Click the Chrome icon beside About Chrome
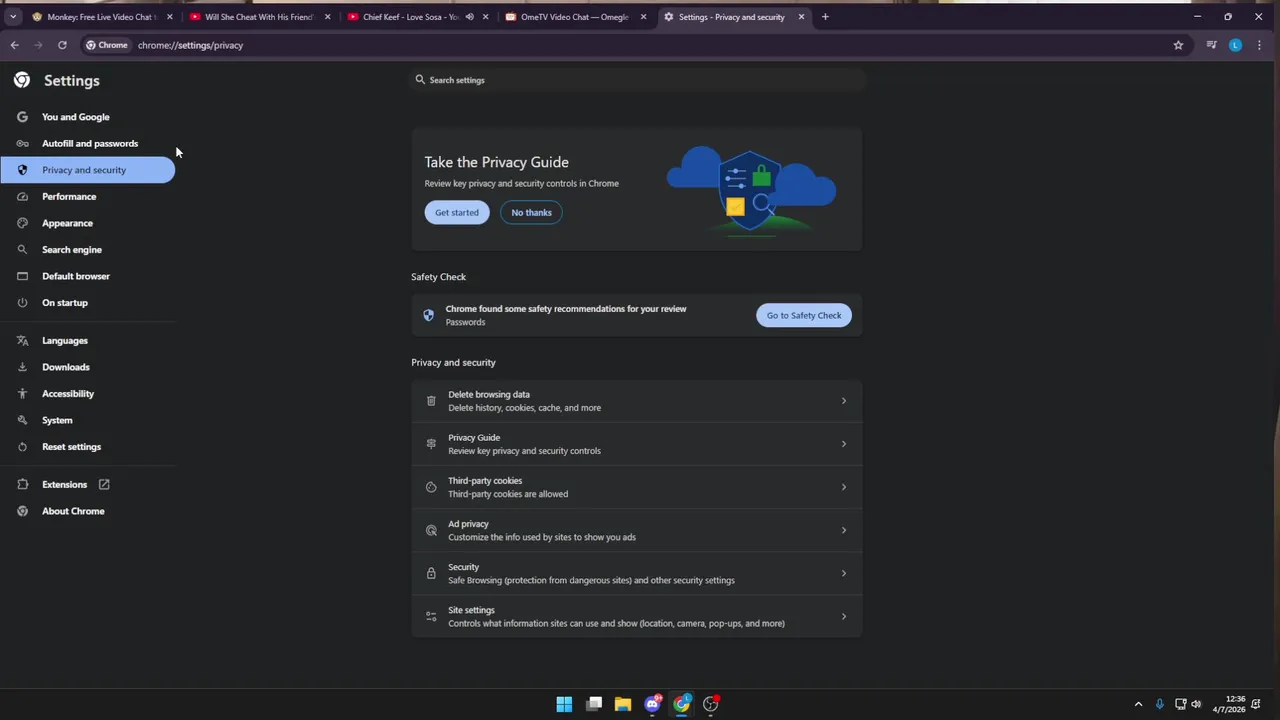Viewport: 1280px width, 720px height. click(22, 511)
